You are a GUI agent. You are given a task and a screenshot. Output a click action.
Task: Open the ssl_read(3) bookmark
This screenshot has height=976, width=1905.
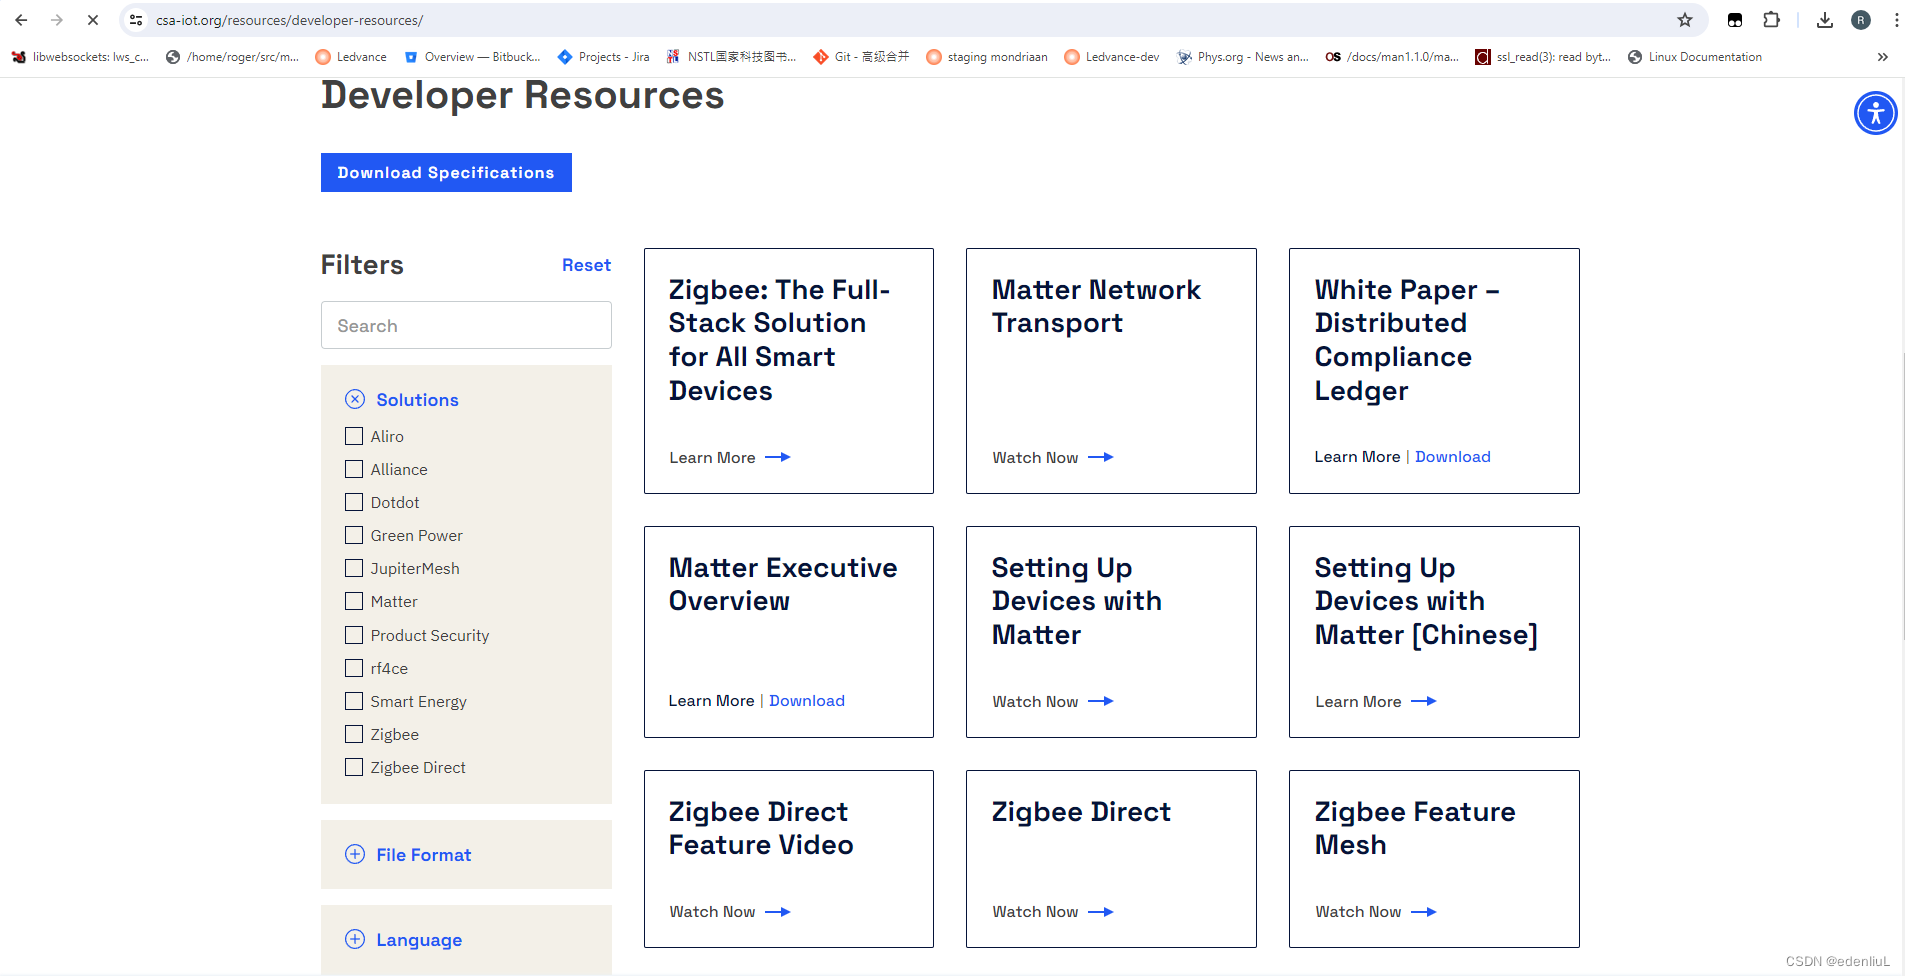[x=1543, y=57]
